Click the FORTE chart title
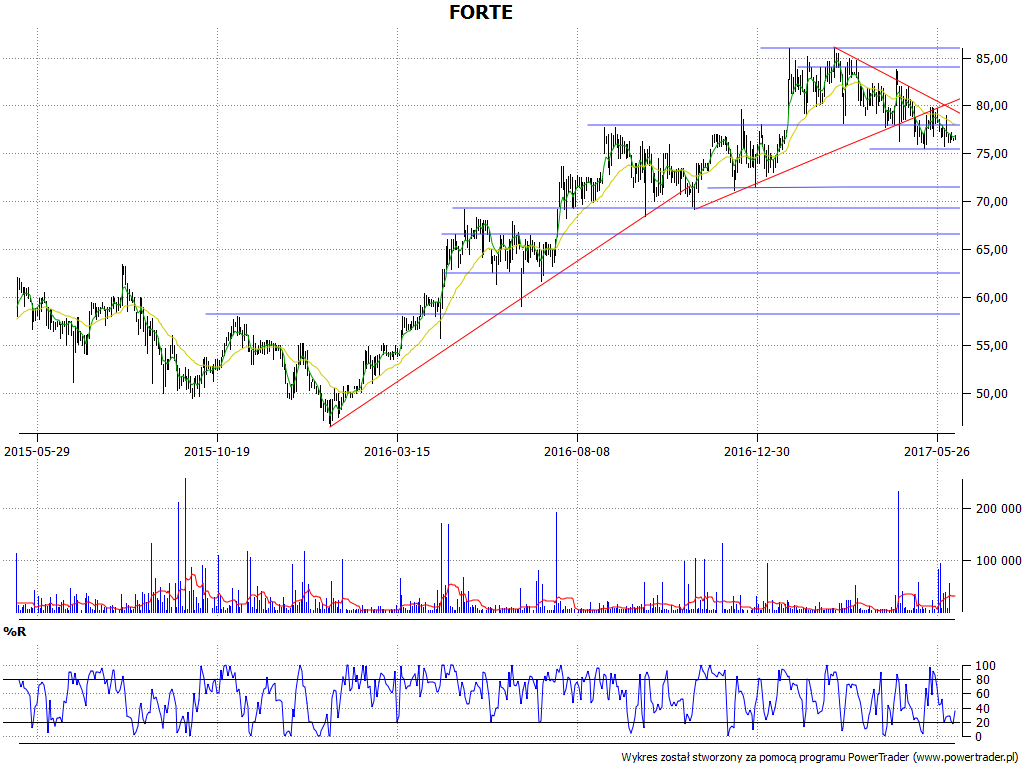Screen dimensions: 1024x768 coord(481,12)
